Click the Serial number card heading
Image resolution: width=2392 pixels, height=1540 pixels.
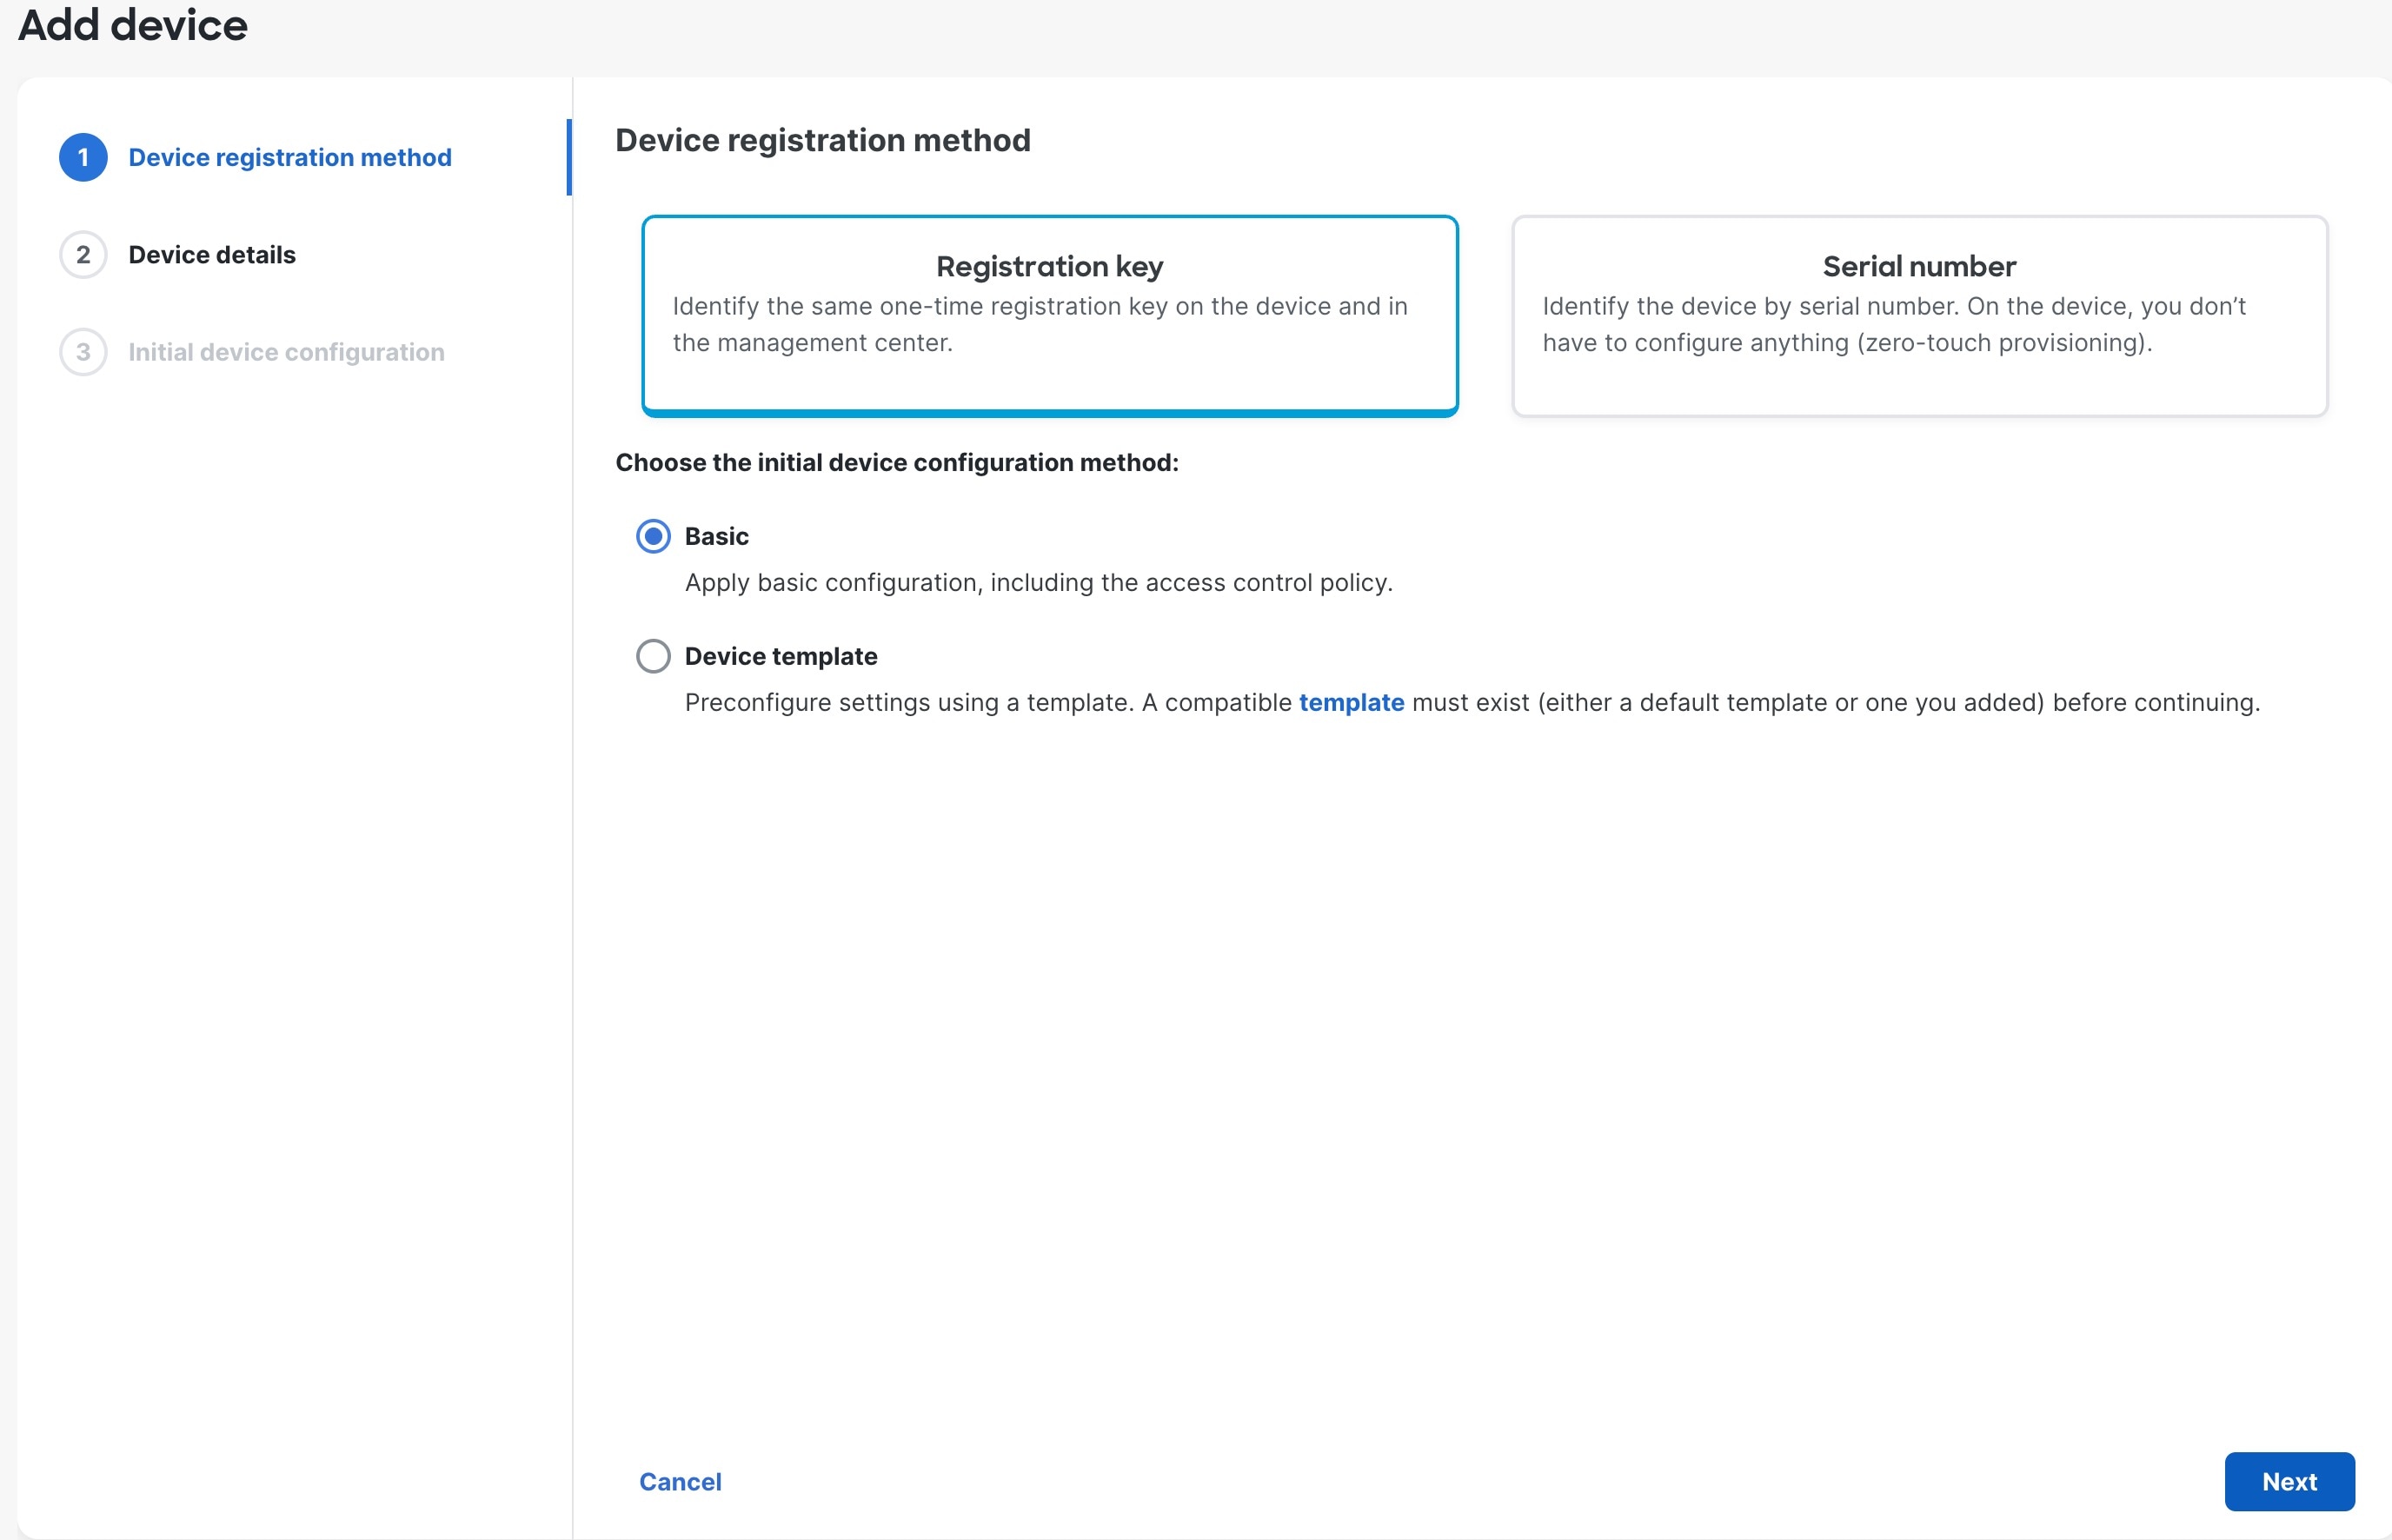1918,266
